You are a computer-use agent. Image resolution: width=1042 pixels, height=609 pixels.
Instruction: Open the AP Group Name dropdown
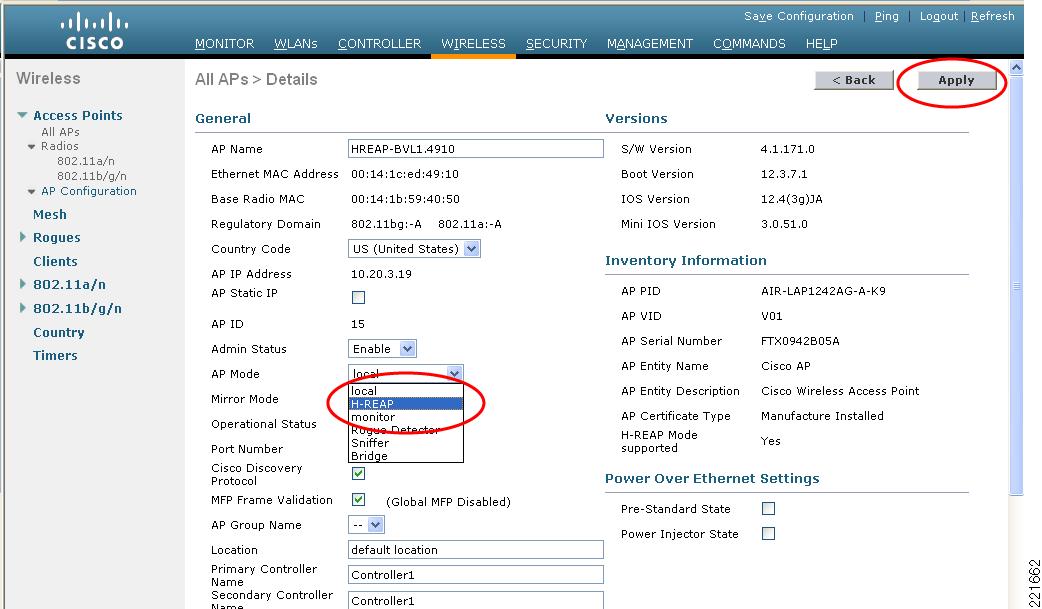[x=366, y=525]
